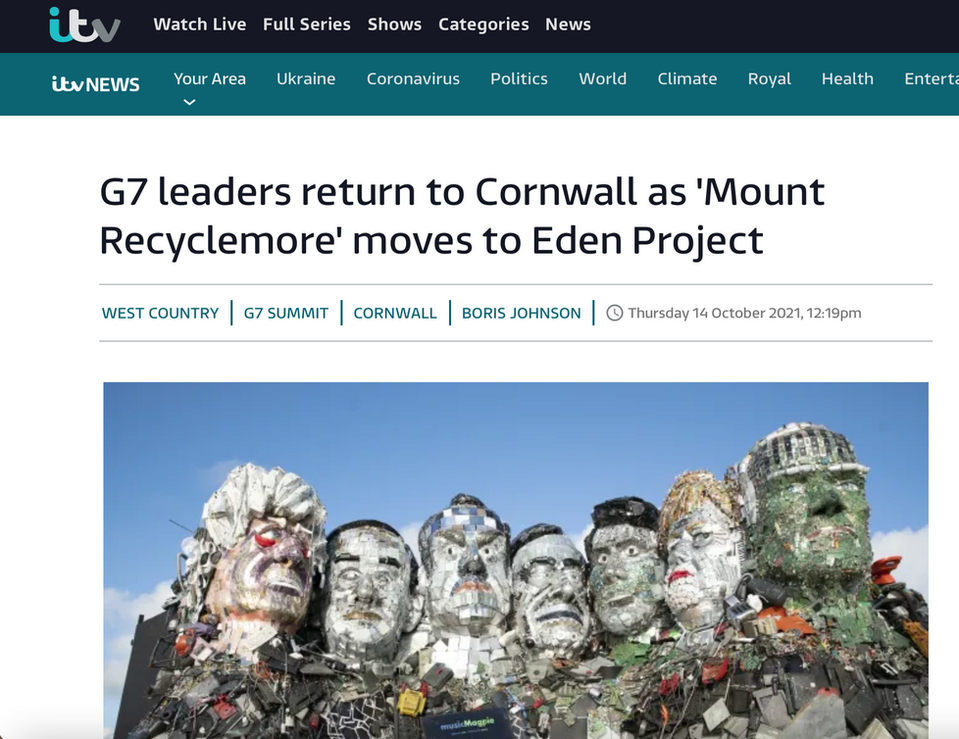Image resolution: width=959 pixels, height=739 pixels.
Task: Select Full Series in the header
Action: (306, 24)
